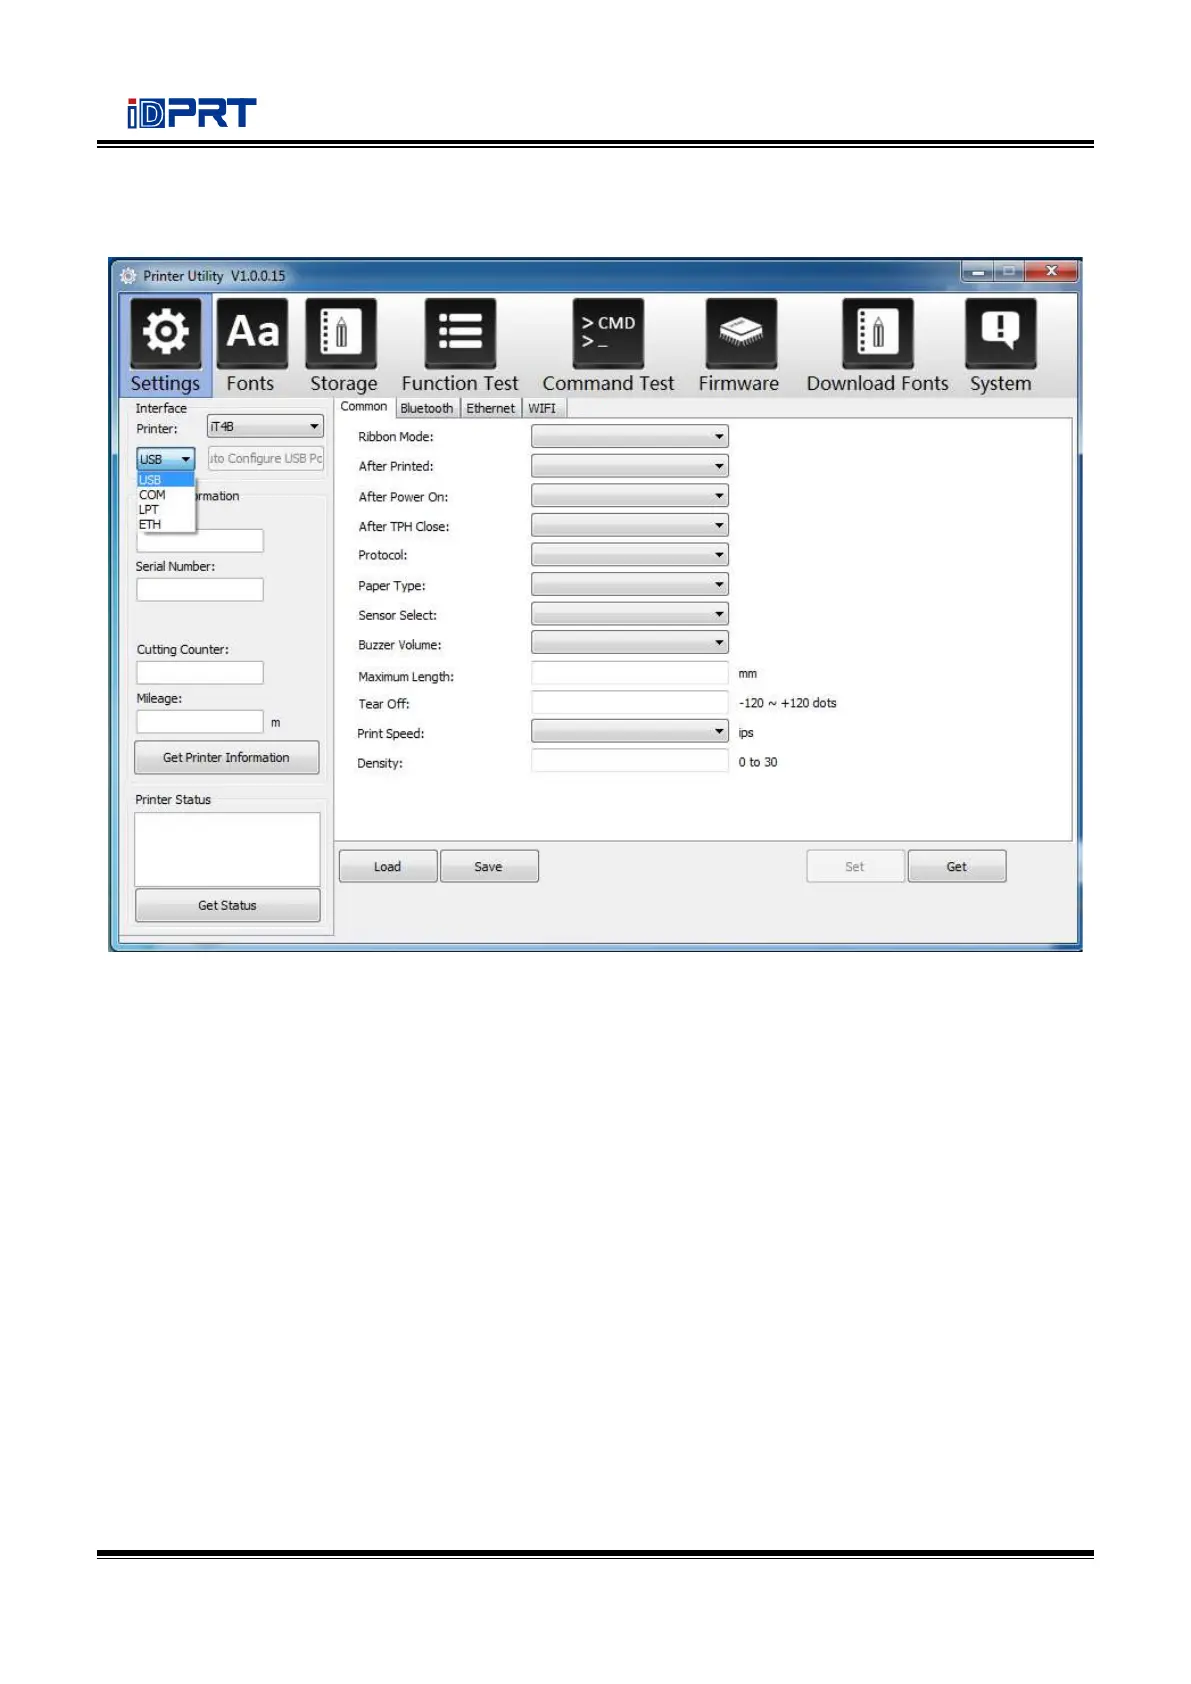
Task: Open the Firmware chip icon
Action: pos(741,333)
